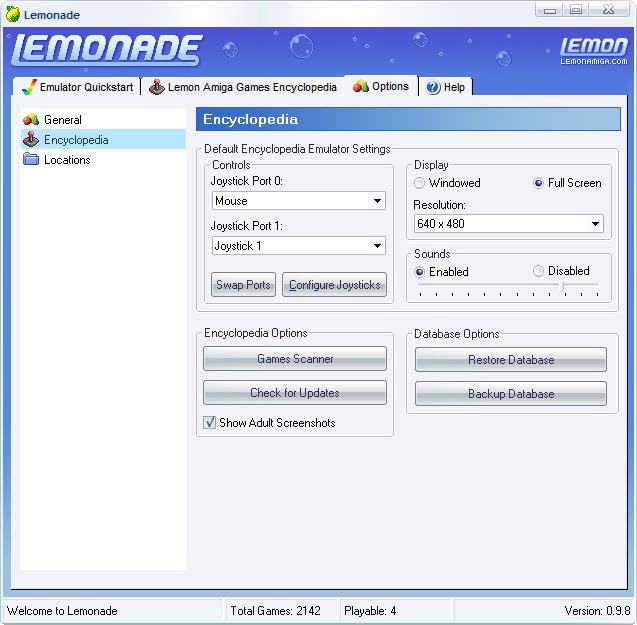Minimize the Lemonade window
Screen dimensions: 637x625
tap(550, 10)
